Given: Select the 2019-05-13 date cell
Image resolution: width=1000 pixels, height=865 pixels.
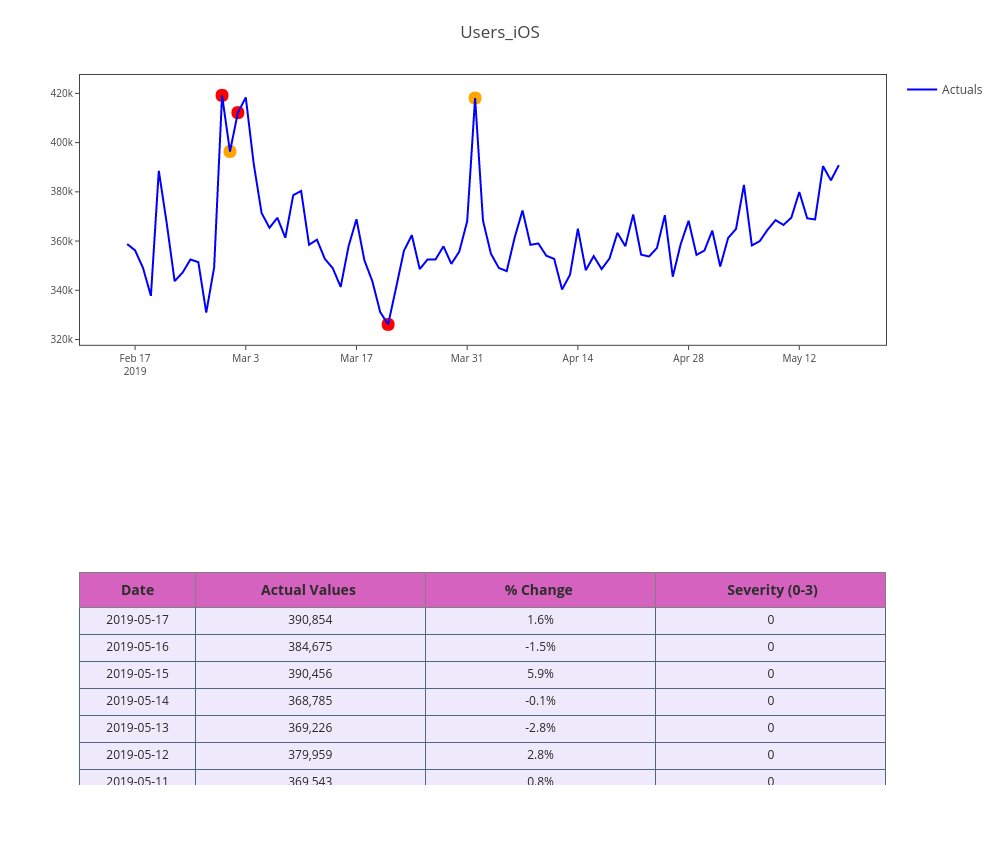Looking at the screenshot, I should pos(137,728).
